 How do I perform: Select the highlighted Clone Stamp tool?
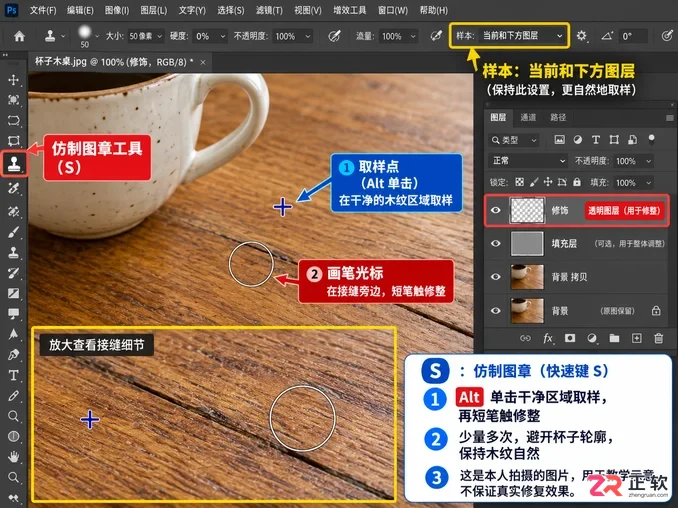14,163
